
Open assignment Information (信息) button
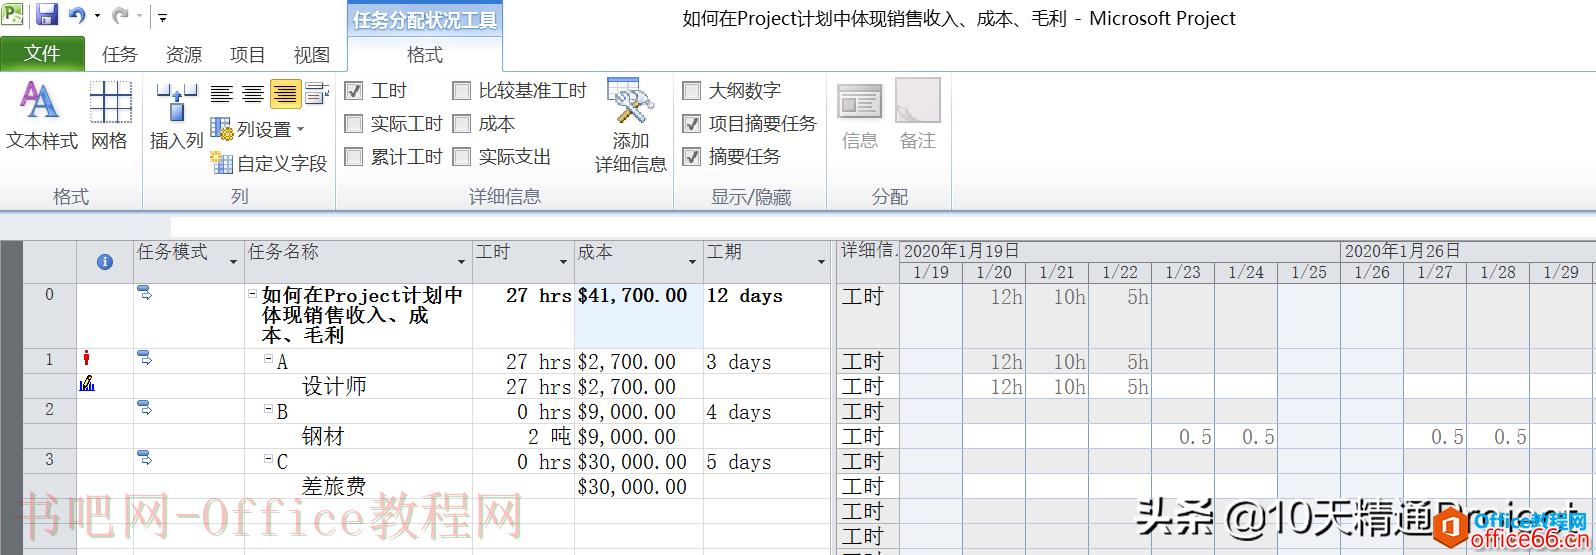(x=860, y=116)
